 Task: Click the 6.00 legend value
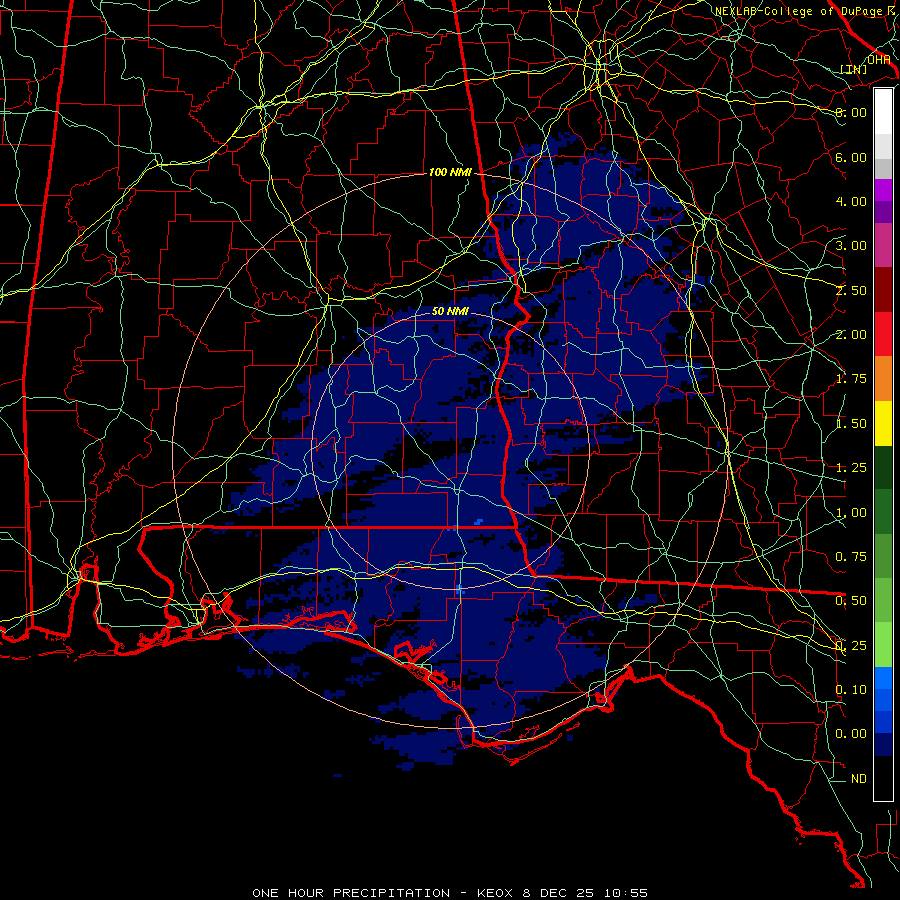click(x=851, y=157)
